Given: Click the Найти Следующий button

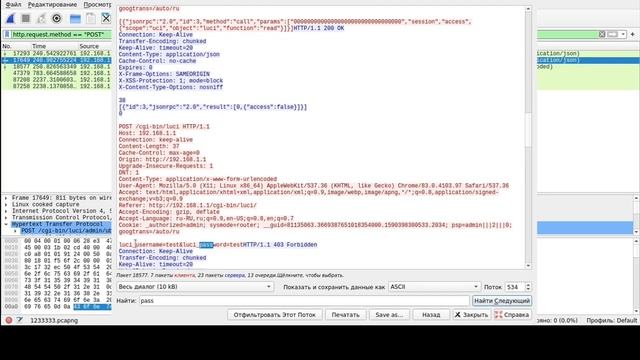Looking at the screenshot, I should click(x=502, y=301).
